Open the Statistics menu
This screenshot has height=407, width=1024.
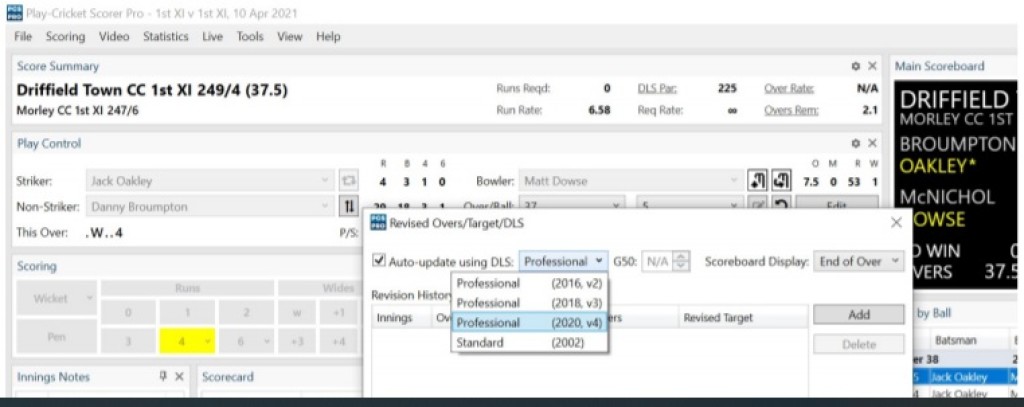pyautogui.click(x=165, y=37)
